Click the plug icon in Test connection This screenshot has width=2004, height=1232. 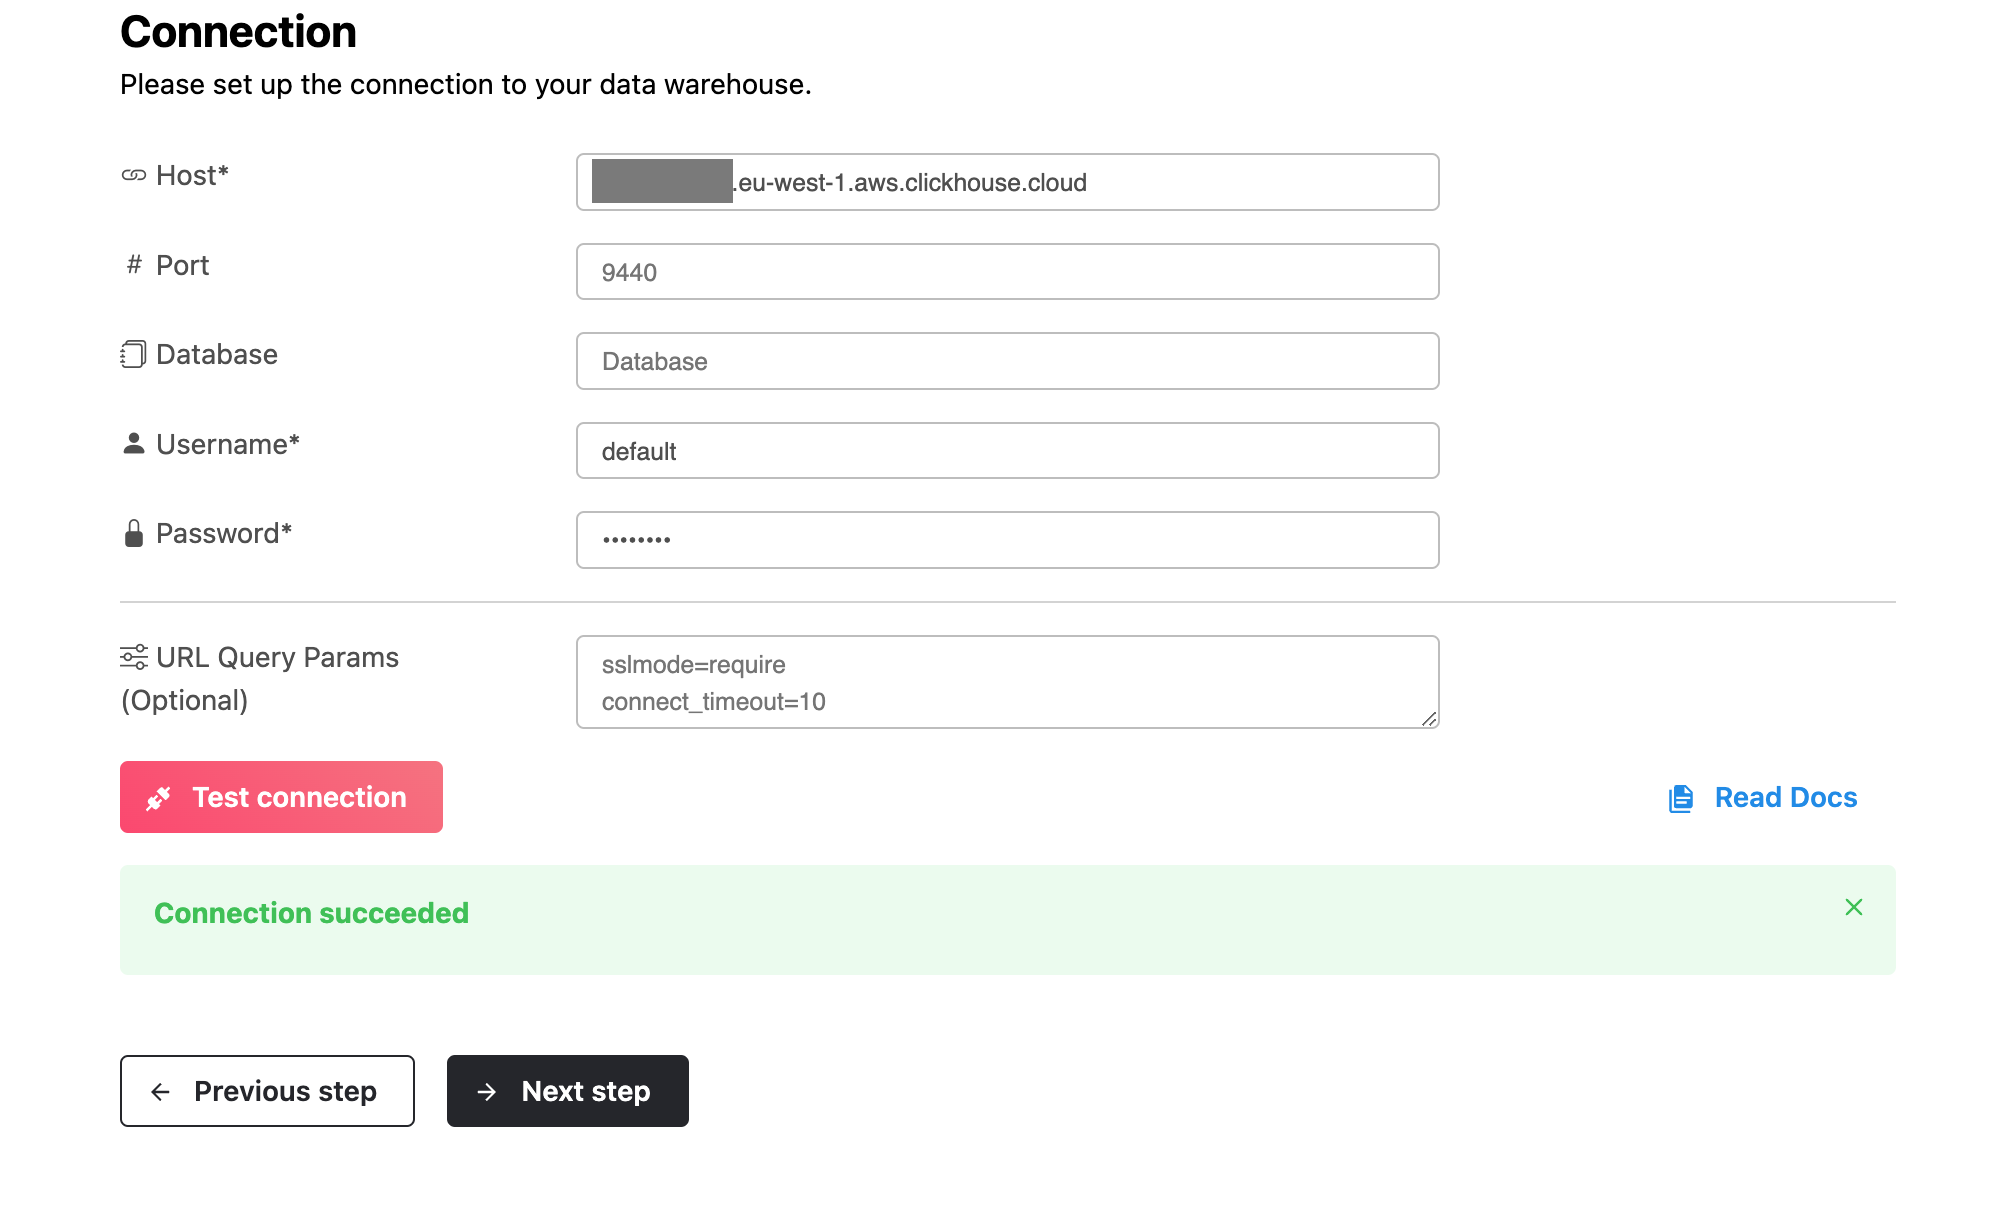click(x=159, y=798)
